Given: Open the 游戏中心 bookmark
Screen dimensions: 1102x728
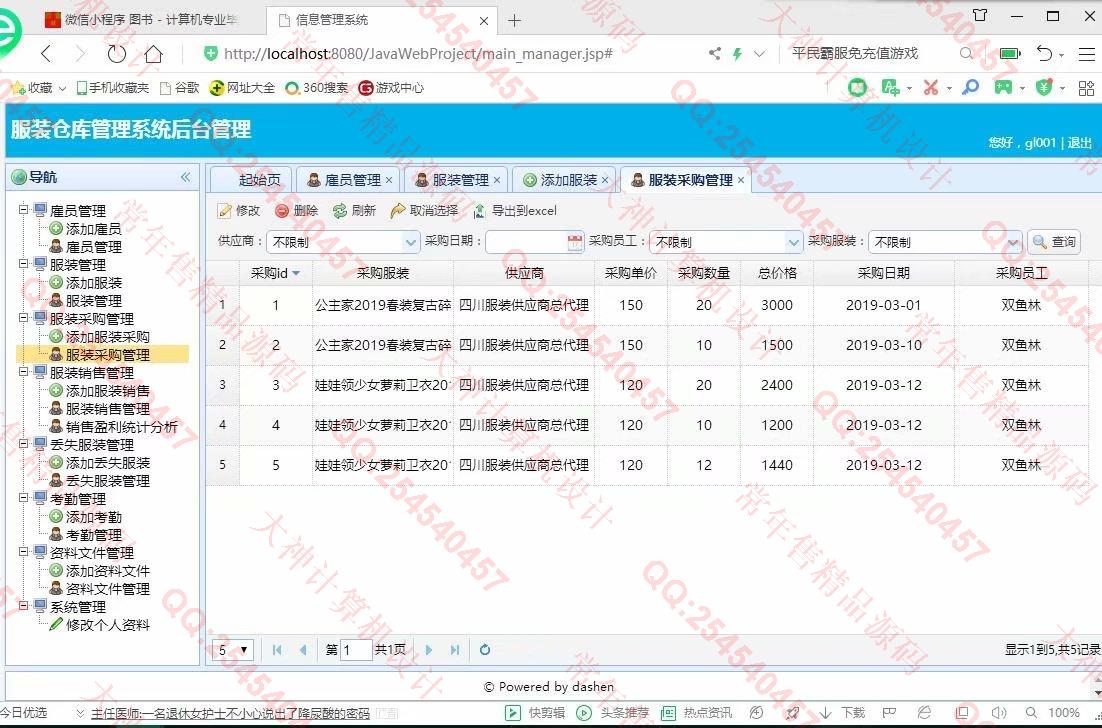Looking at the screenshot, I should [x=391, y=88].
